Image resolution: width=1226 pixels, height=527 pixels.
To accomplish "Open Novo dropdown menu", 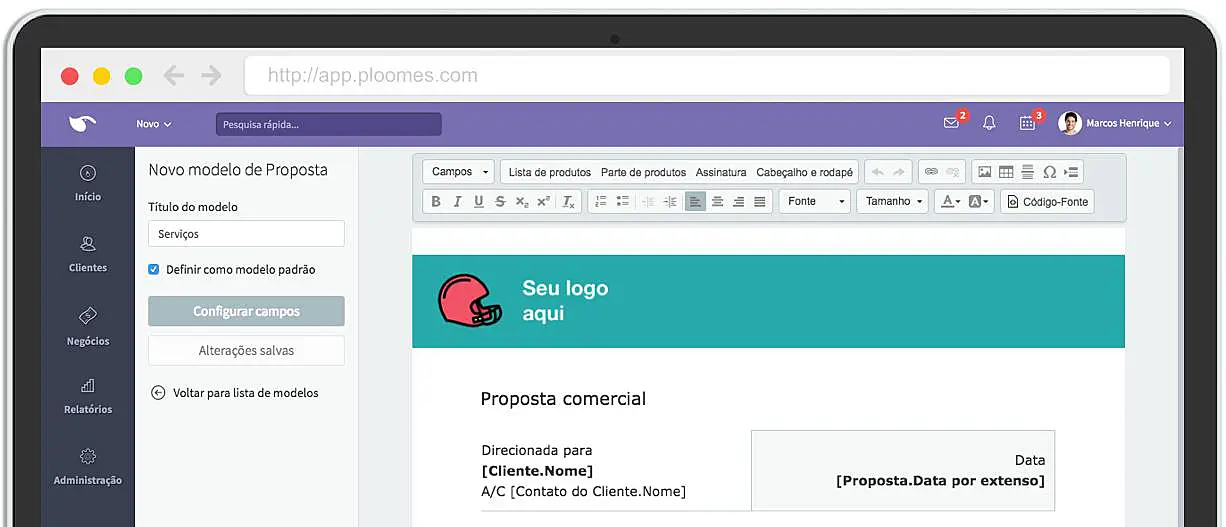I will (x=154, y=124).
